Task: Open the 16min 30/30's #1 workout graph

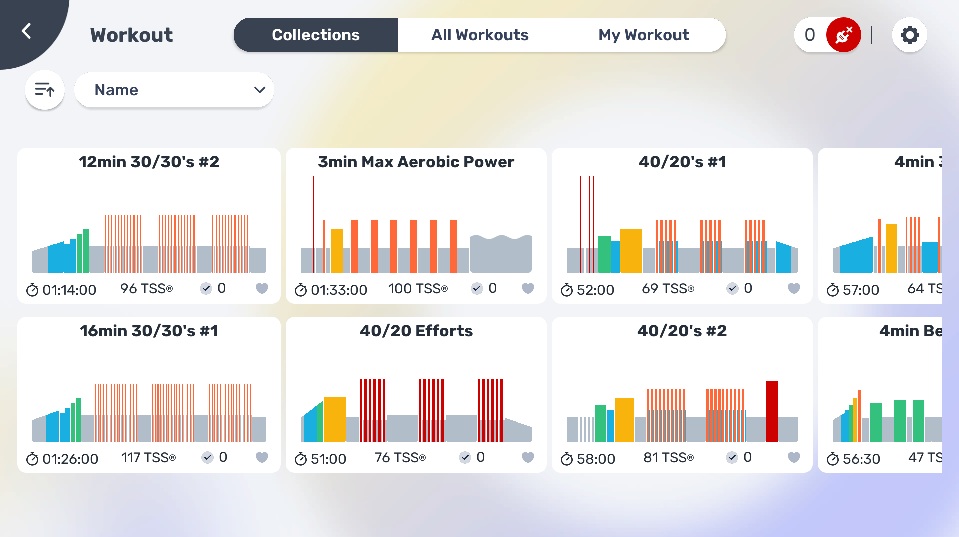Action: click(x=149, y=412)
